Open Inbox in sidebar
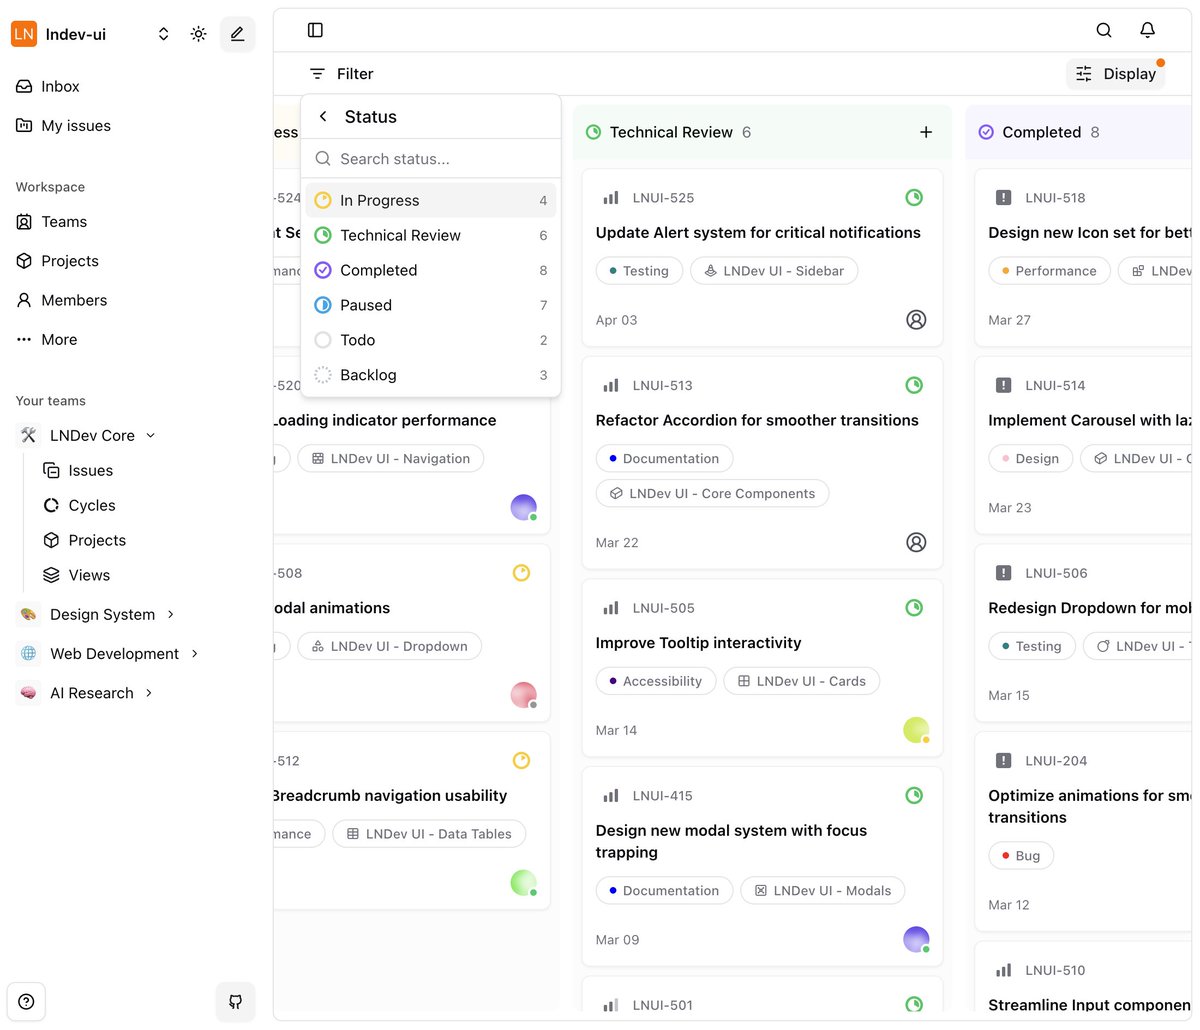Image resolution: width=1200 pixels, height=1030 pixels. [48, 87]
